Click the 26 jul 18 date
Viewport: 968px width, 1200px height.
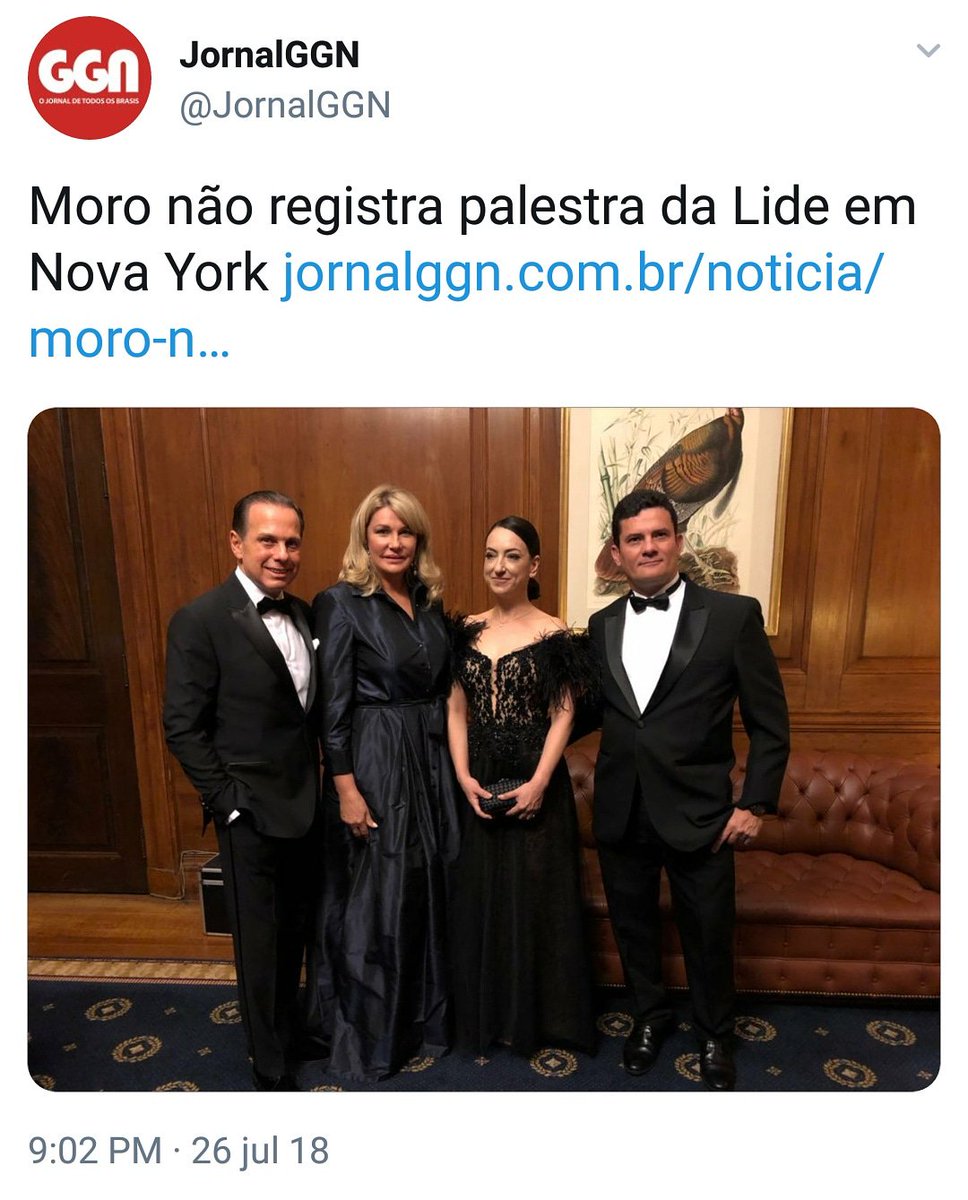click(x=260, y=1150)
